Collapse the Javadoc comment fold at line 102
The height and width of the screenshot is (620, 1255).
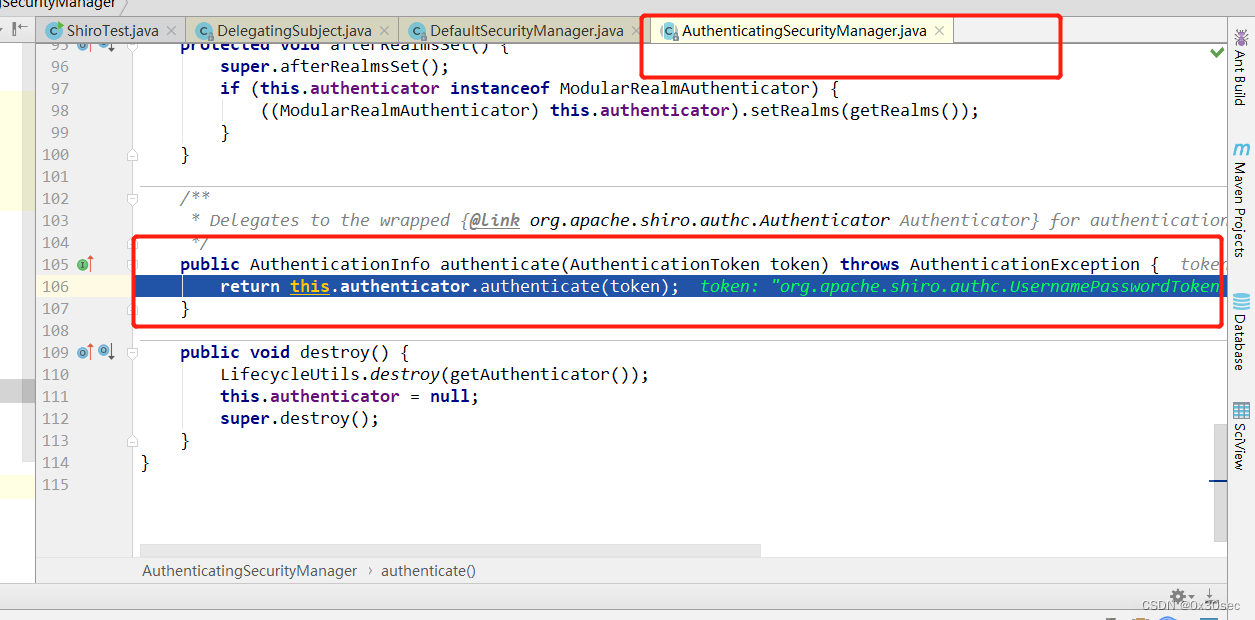132,199
